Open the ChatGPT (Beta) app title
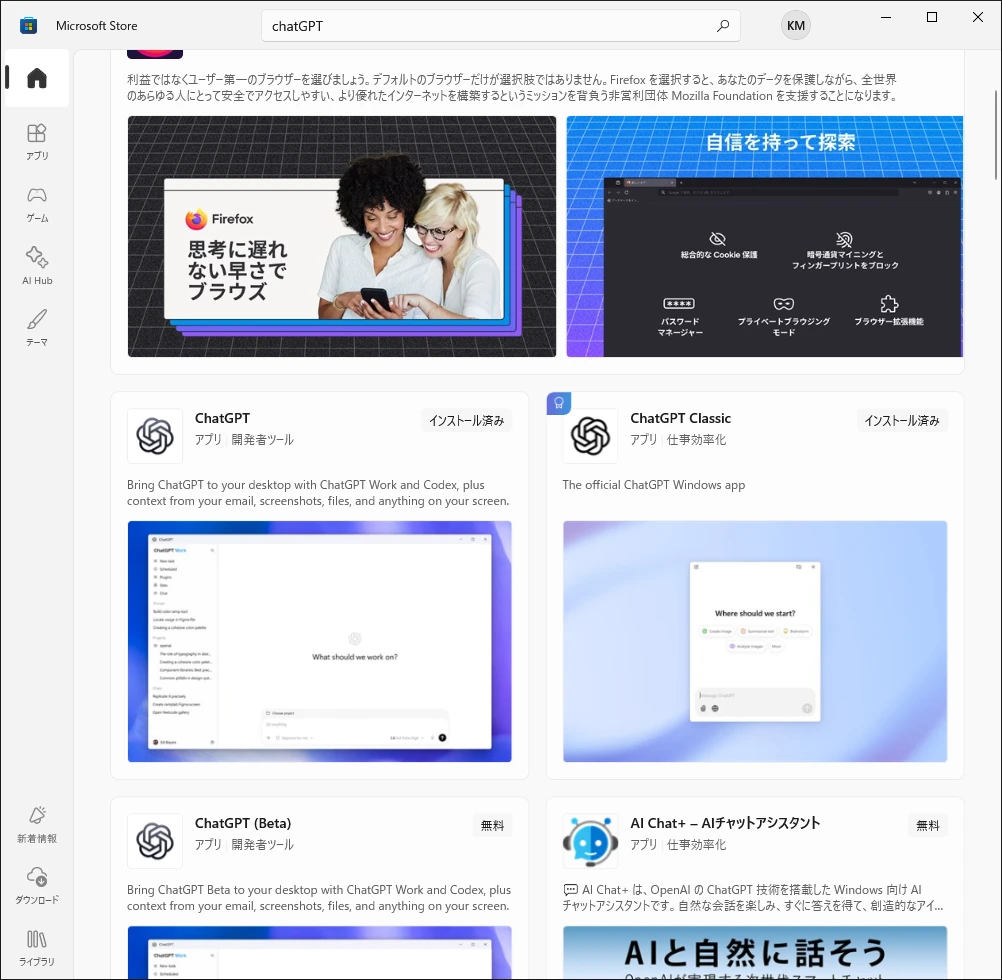1002x980 pixels. (x=243, y=823)
